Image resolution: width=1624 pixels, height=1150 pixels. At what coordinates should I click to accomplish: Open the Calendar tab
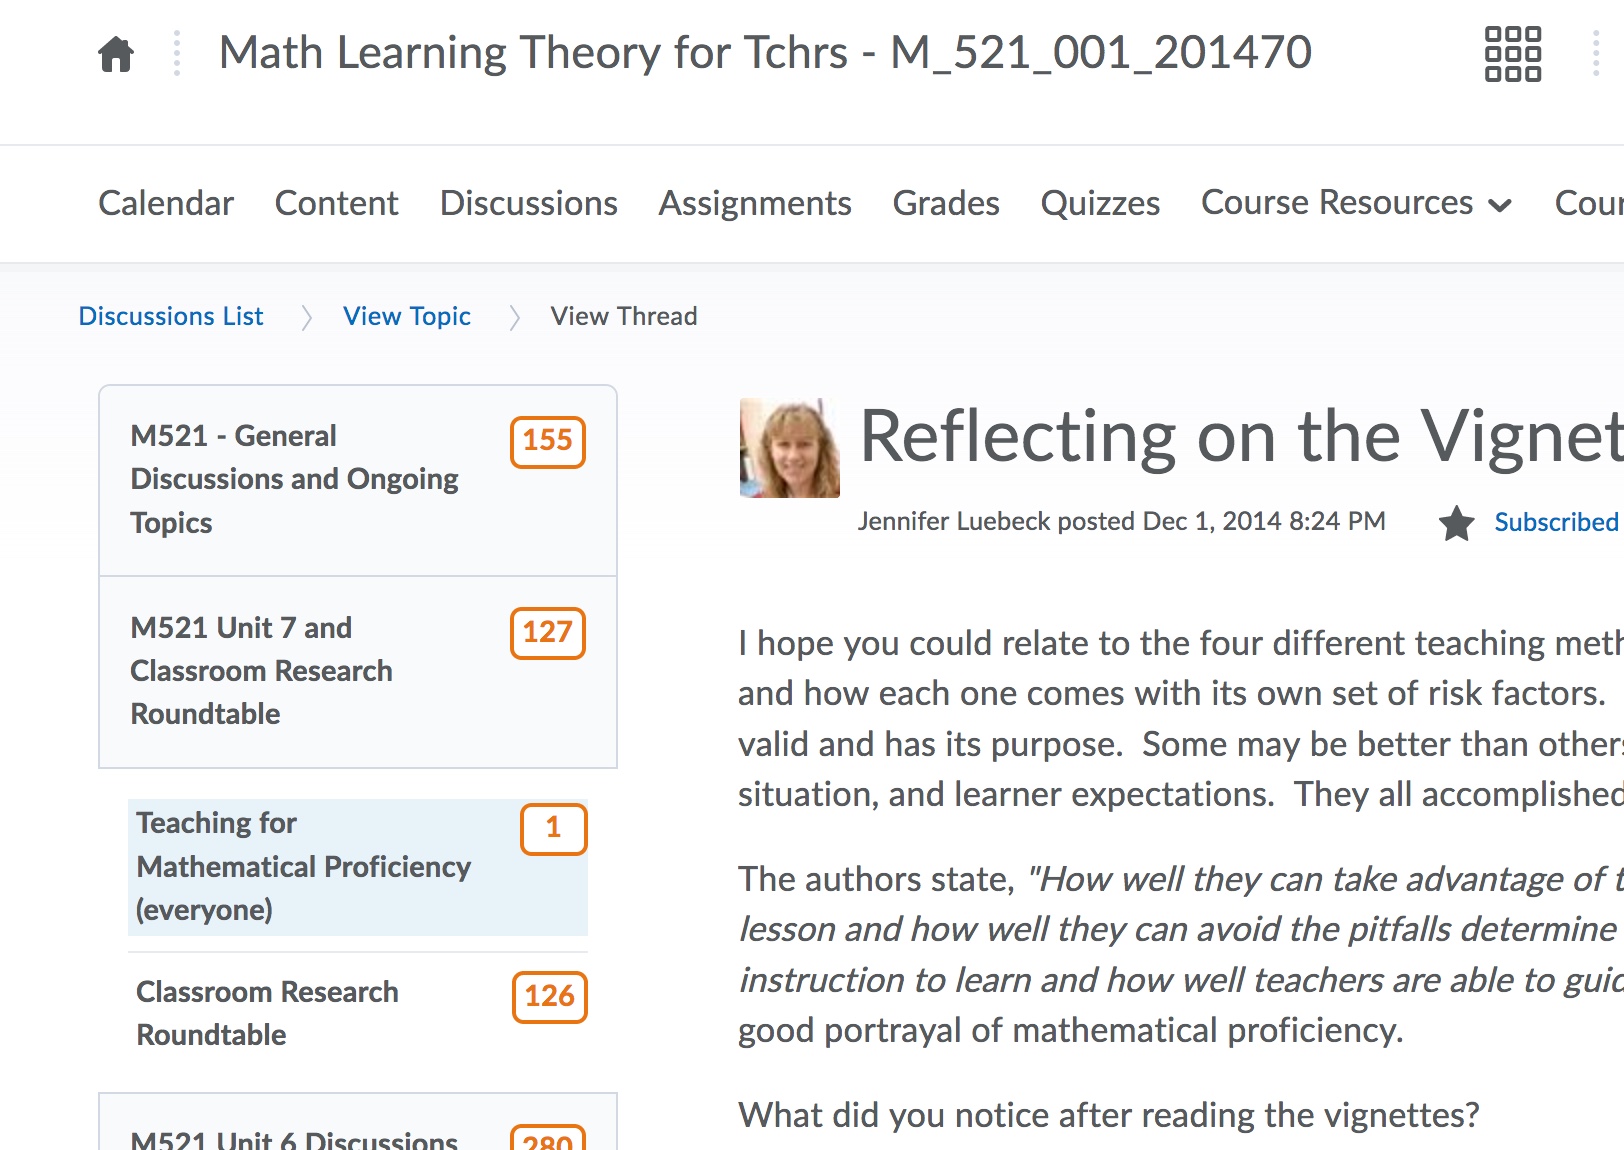(166, 203)
